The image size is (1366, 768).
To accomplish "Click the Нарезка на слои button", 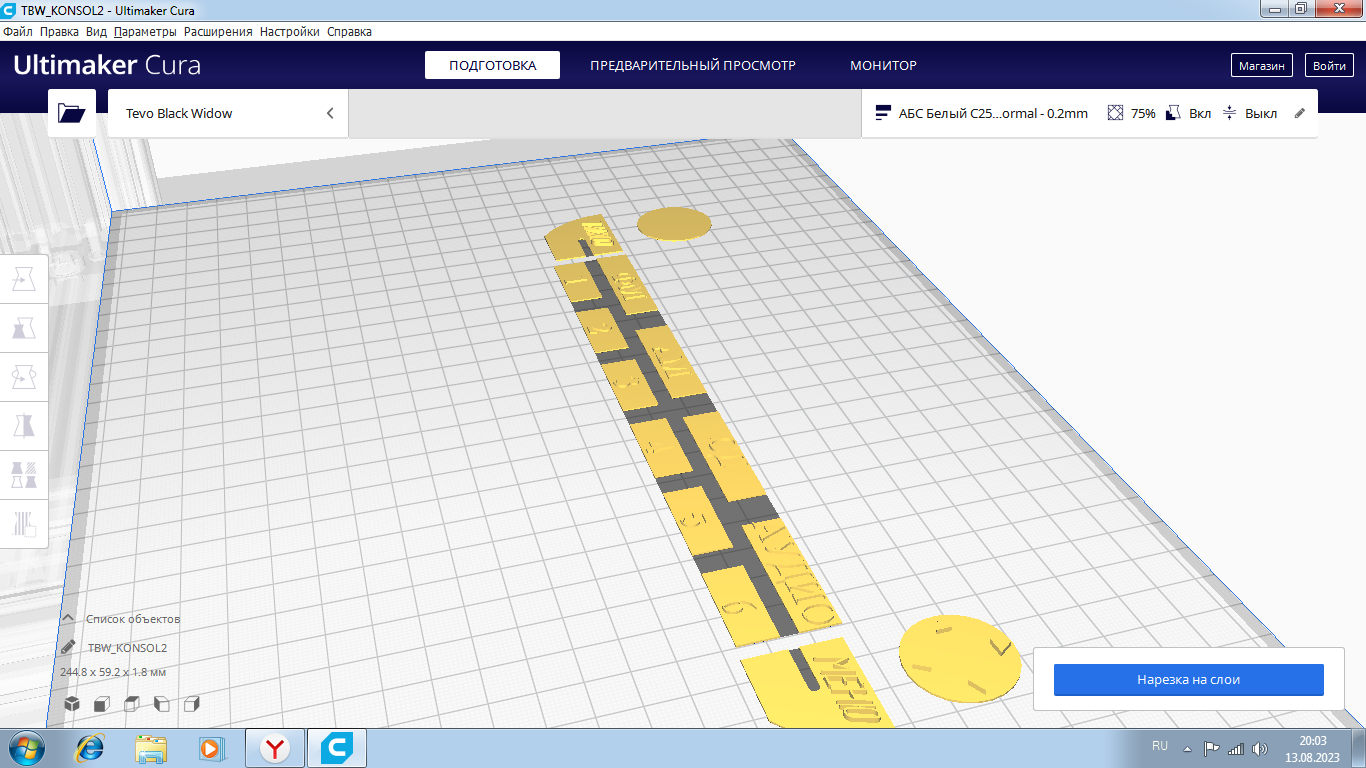I will pos(1188,680).
